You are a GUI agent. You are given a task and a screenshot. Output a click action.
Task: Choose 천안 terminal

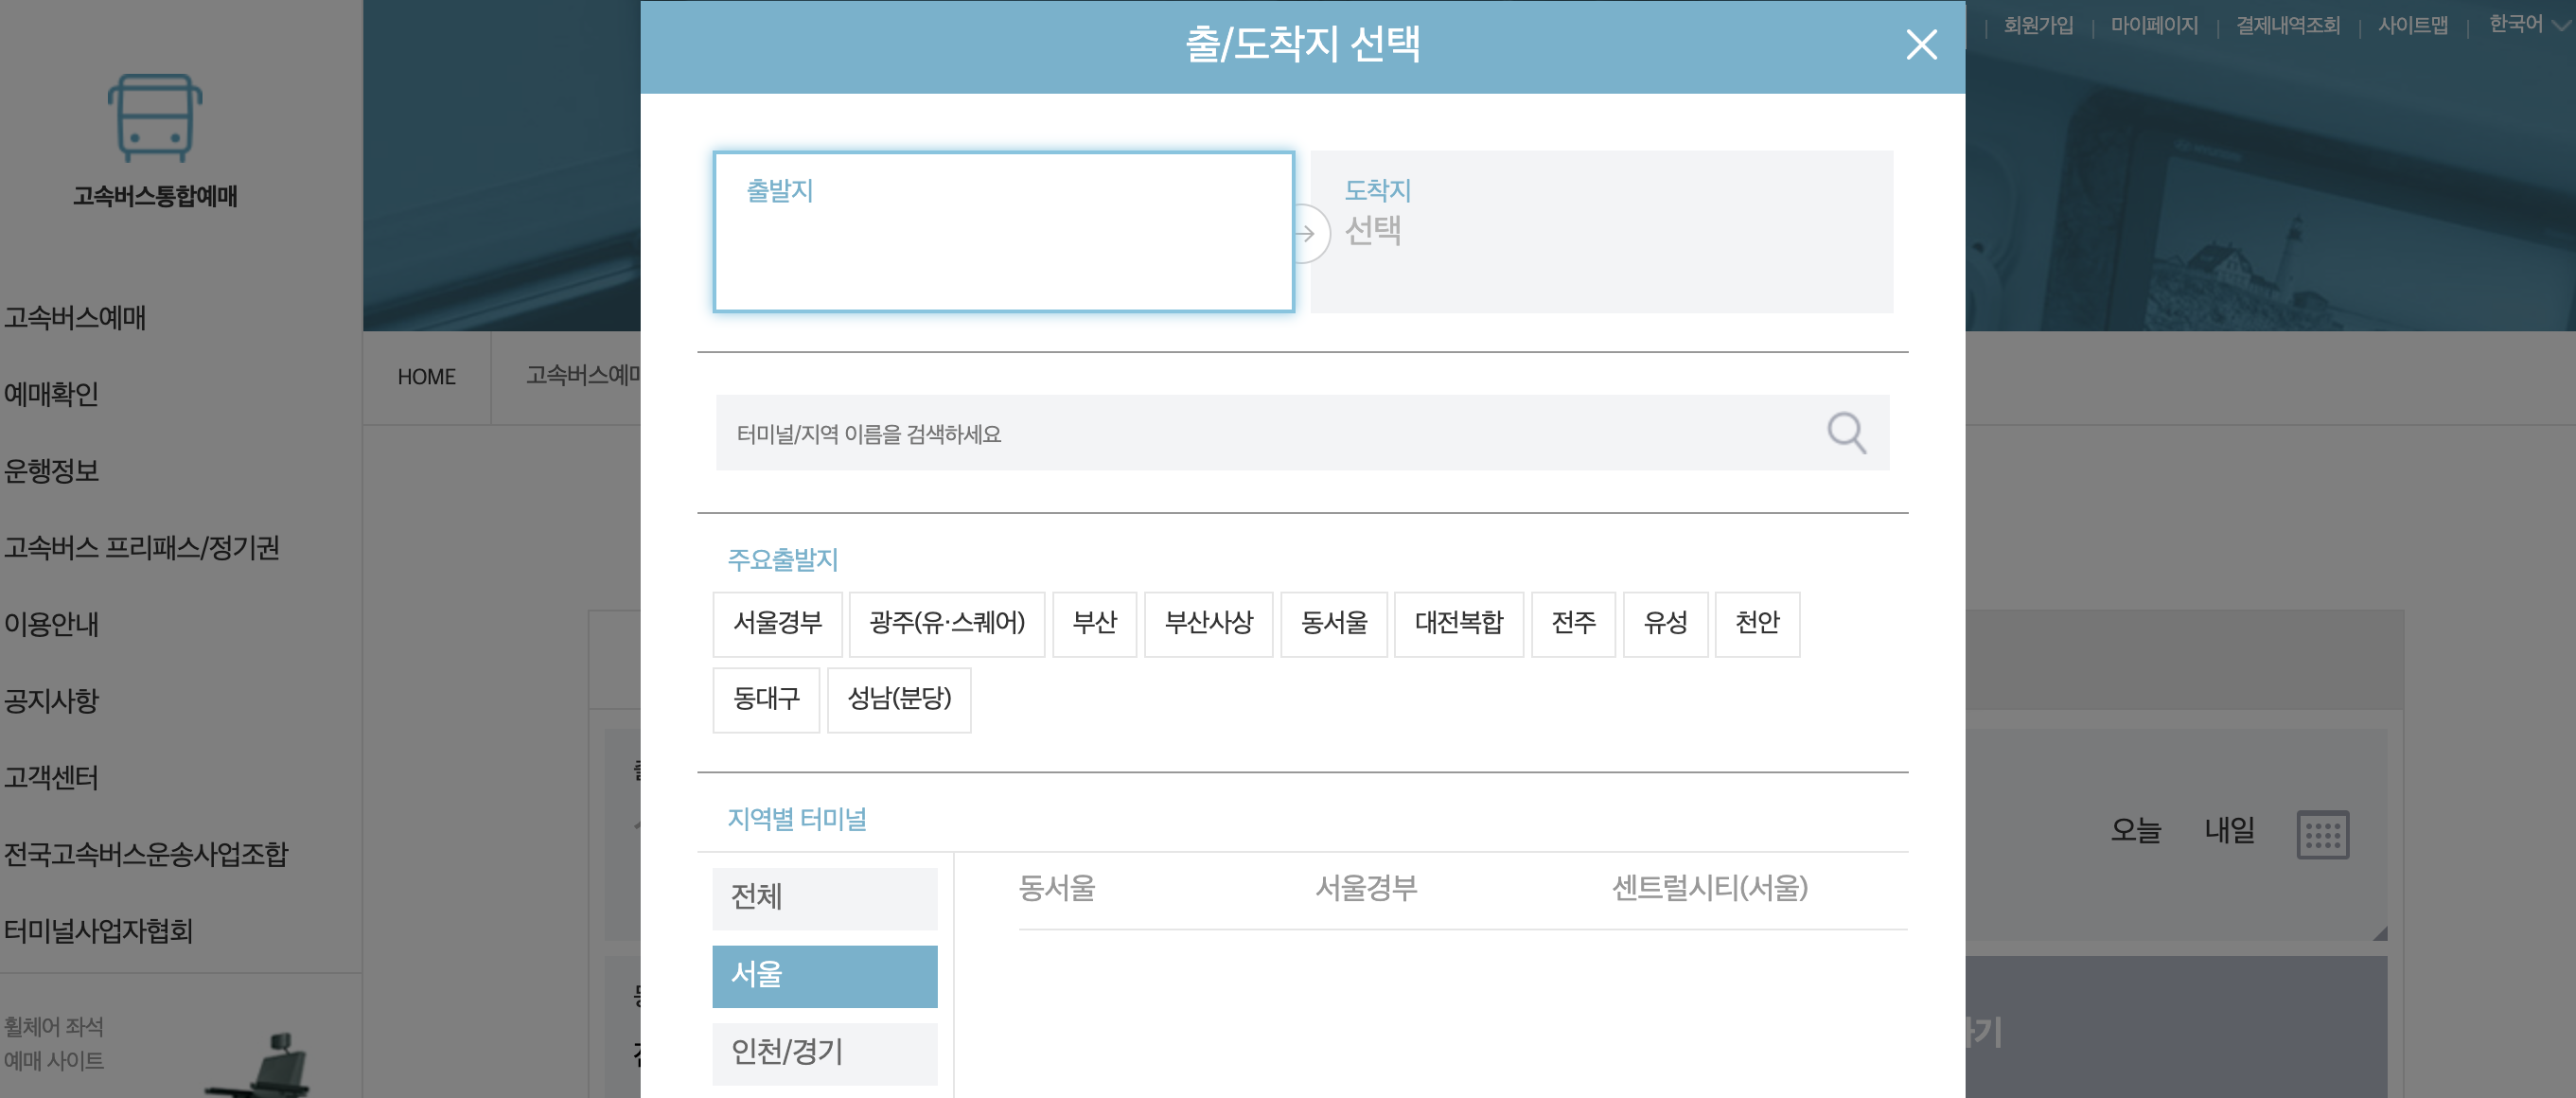[1757, 624]
